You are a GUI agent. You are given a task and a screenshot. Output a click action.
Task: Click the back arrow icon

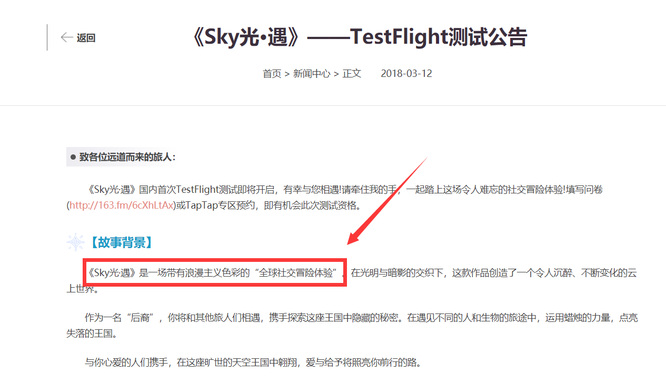point(67,38)
